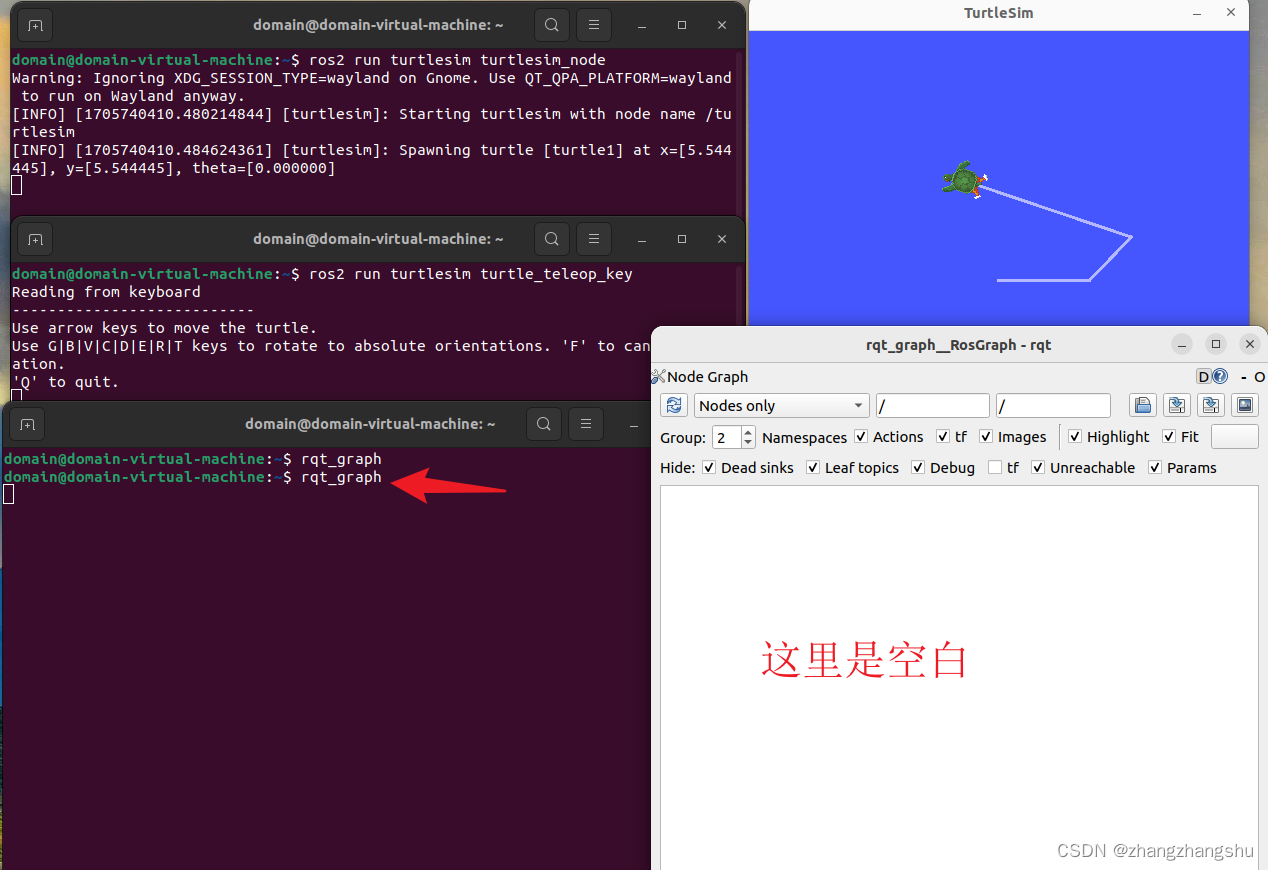Screen dimensions: 1268x870
Task: Minimize the TurtleSim window
Action: [x=1198, y=13]
